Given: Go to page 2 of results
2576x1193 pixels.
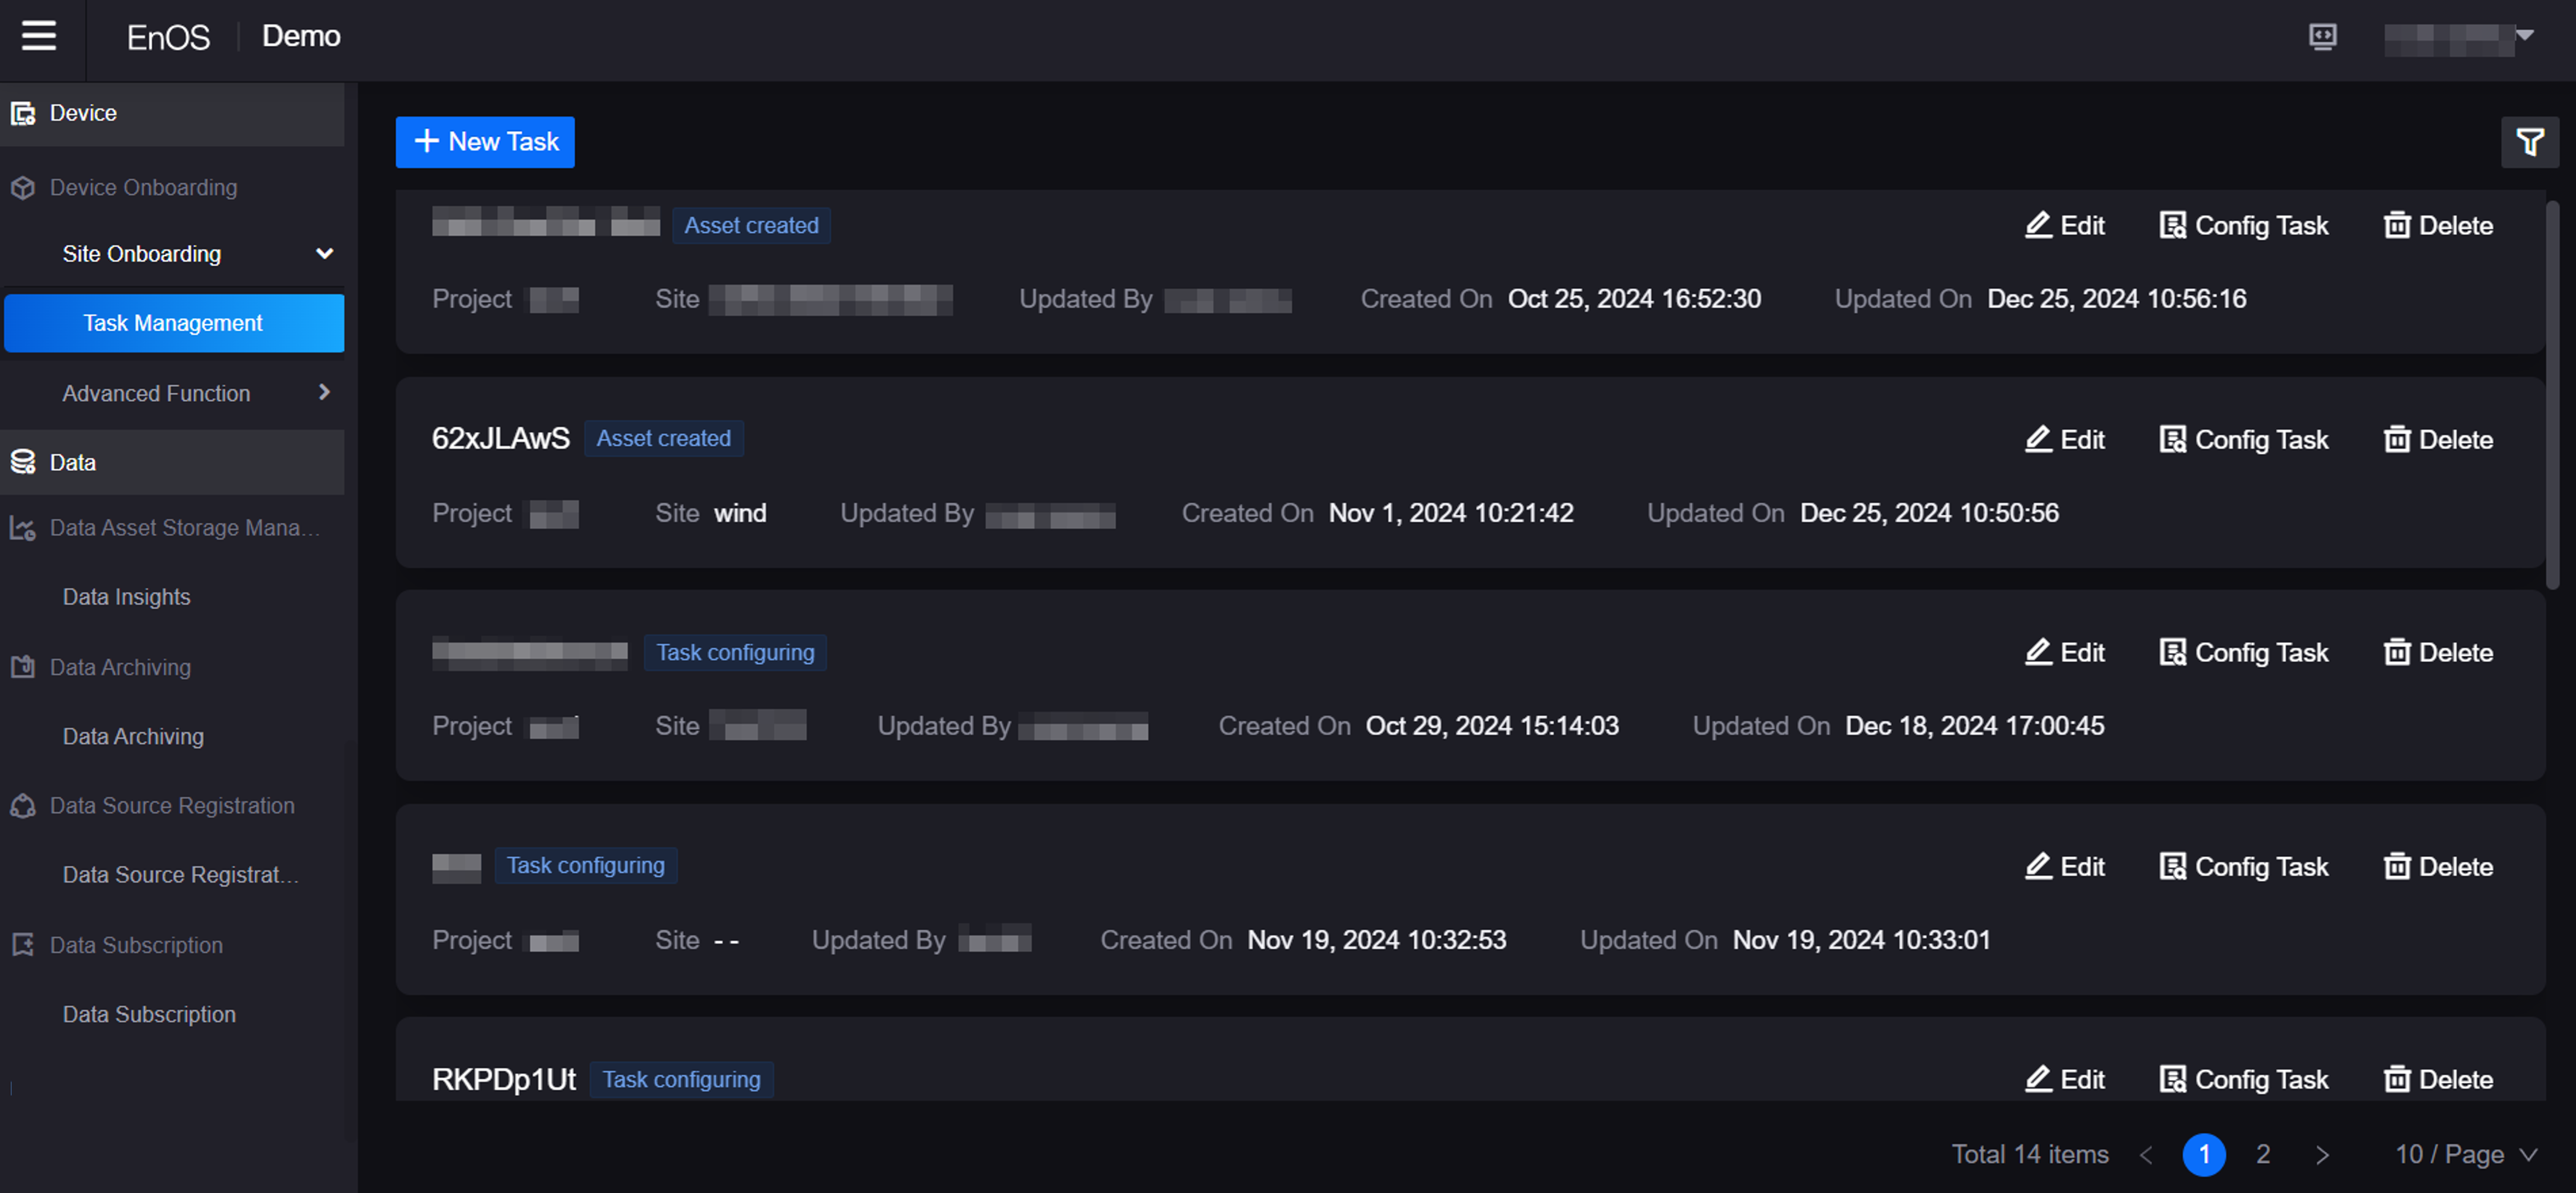Looking at the screenshot, I should click(x=2262, y=1154).
